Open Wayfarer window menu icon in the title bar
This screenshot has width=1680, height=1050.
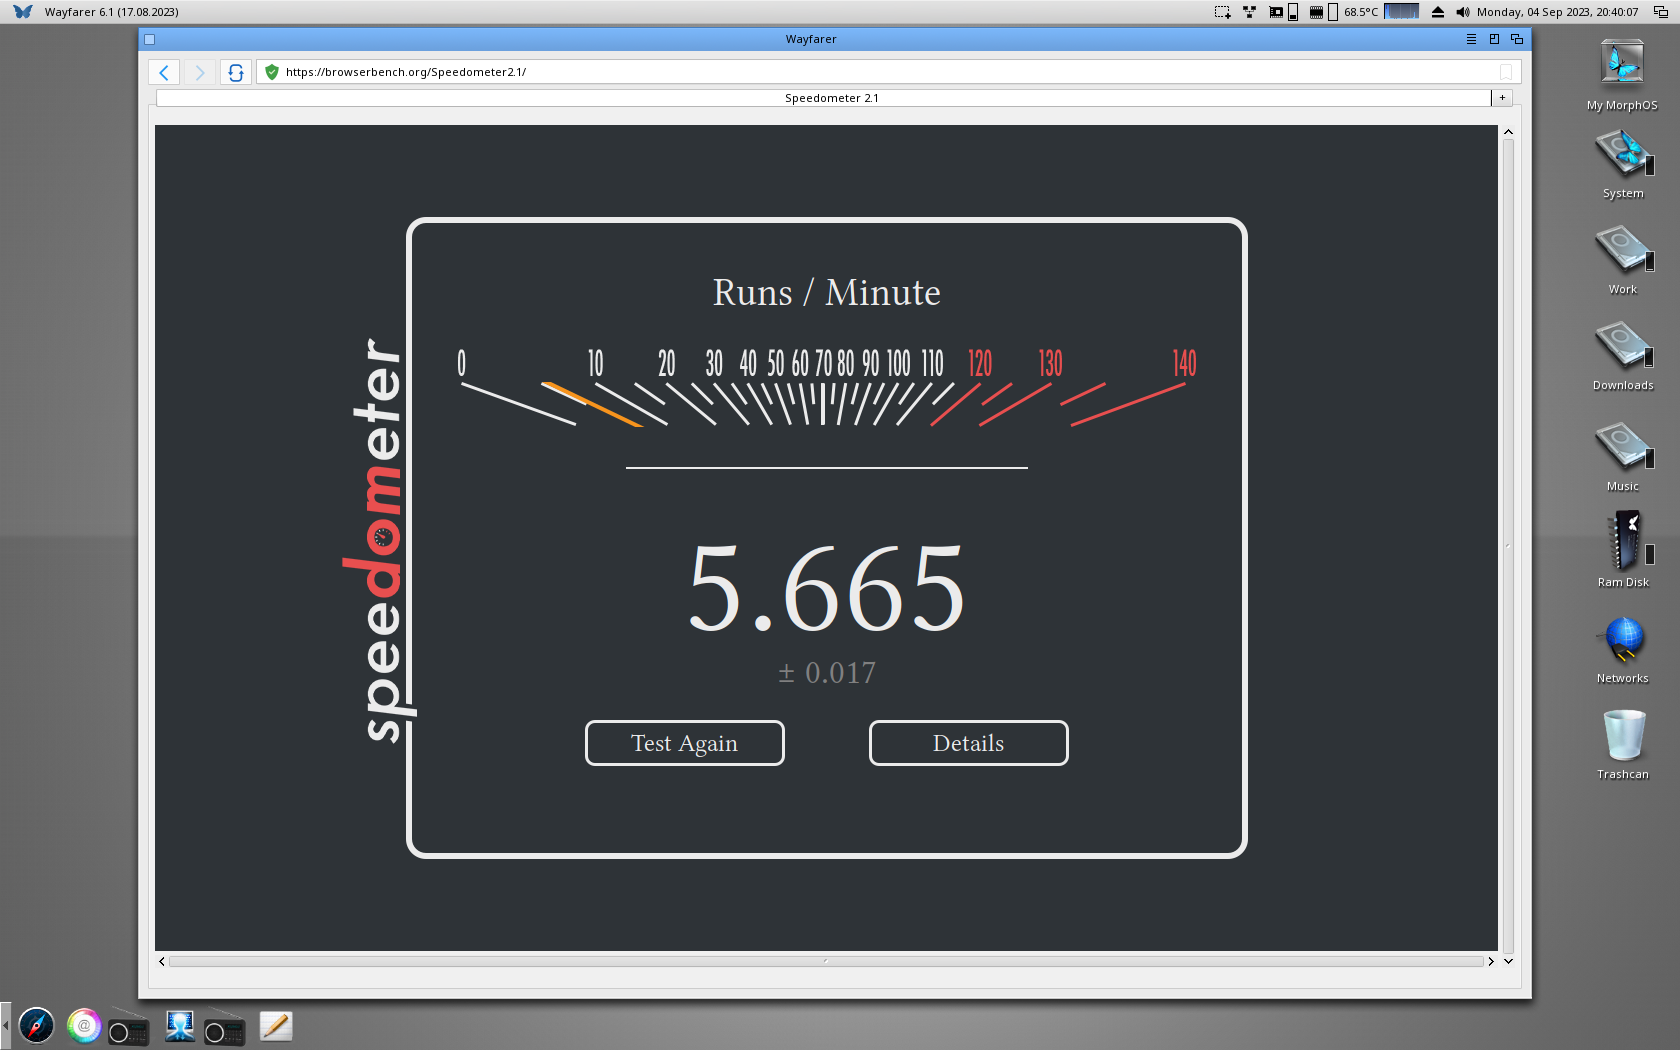click(1471, 39)
